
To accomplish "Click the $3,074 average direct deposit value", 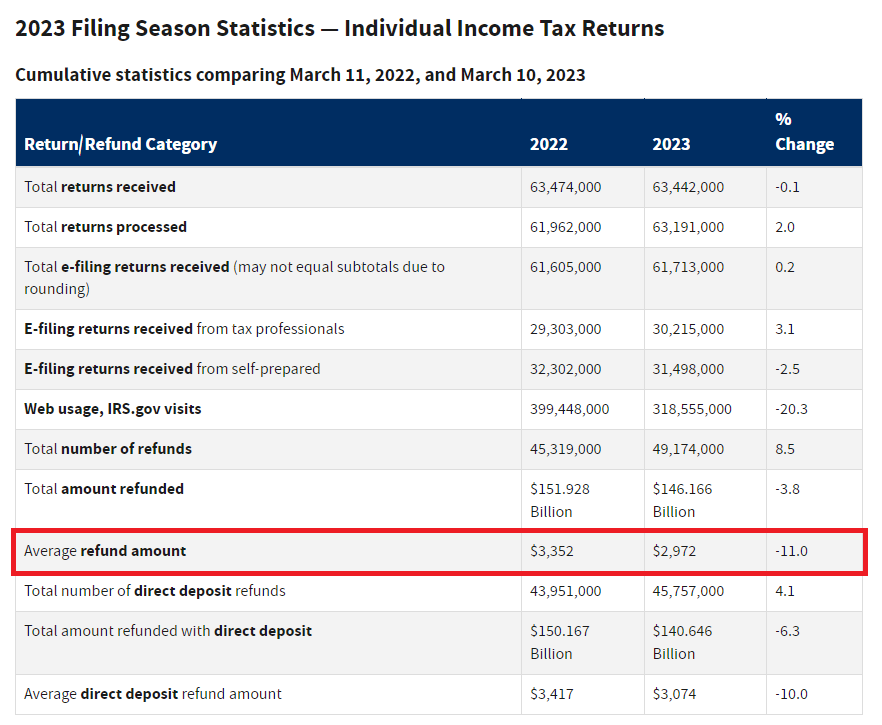I will click(x=672, y=694).
